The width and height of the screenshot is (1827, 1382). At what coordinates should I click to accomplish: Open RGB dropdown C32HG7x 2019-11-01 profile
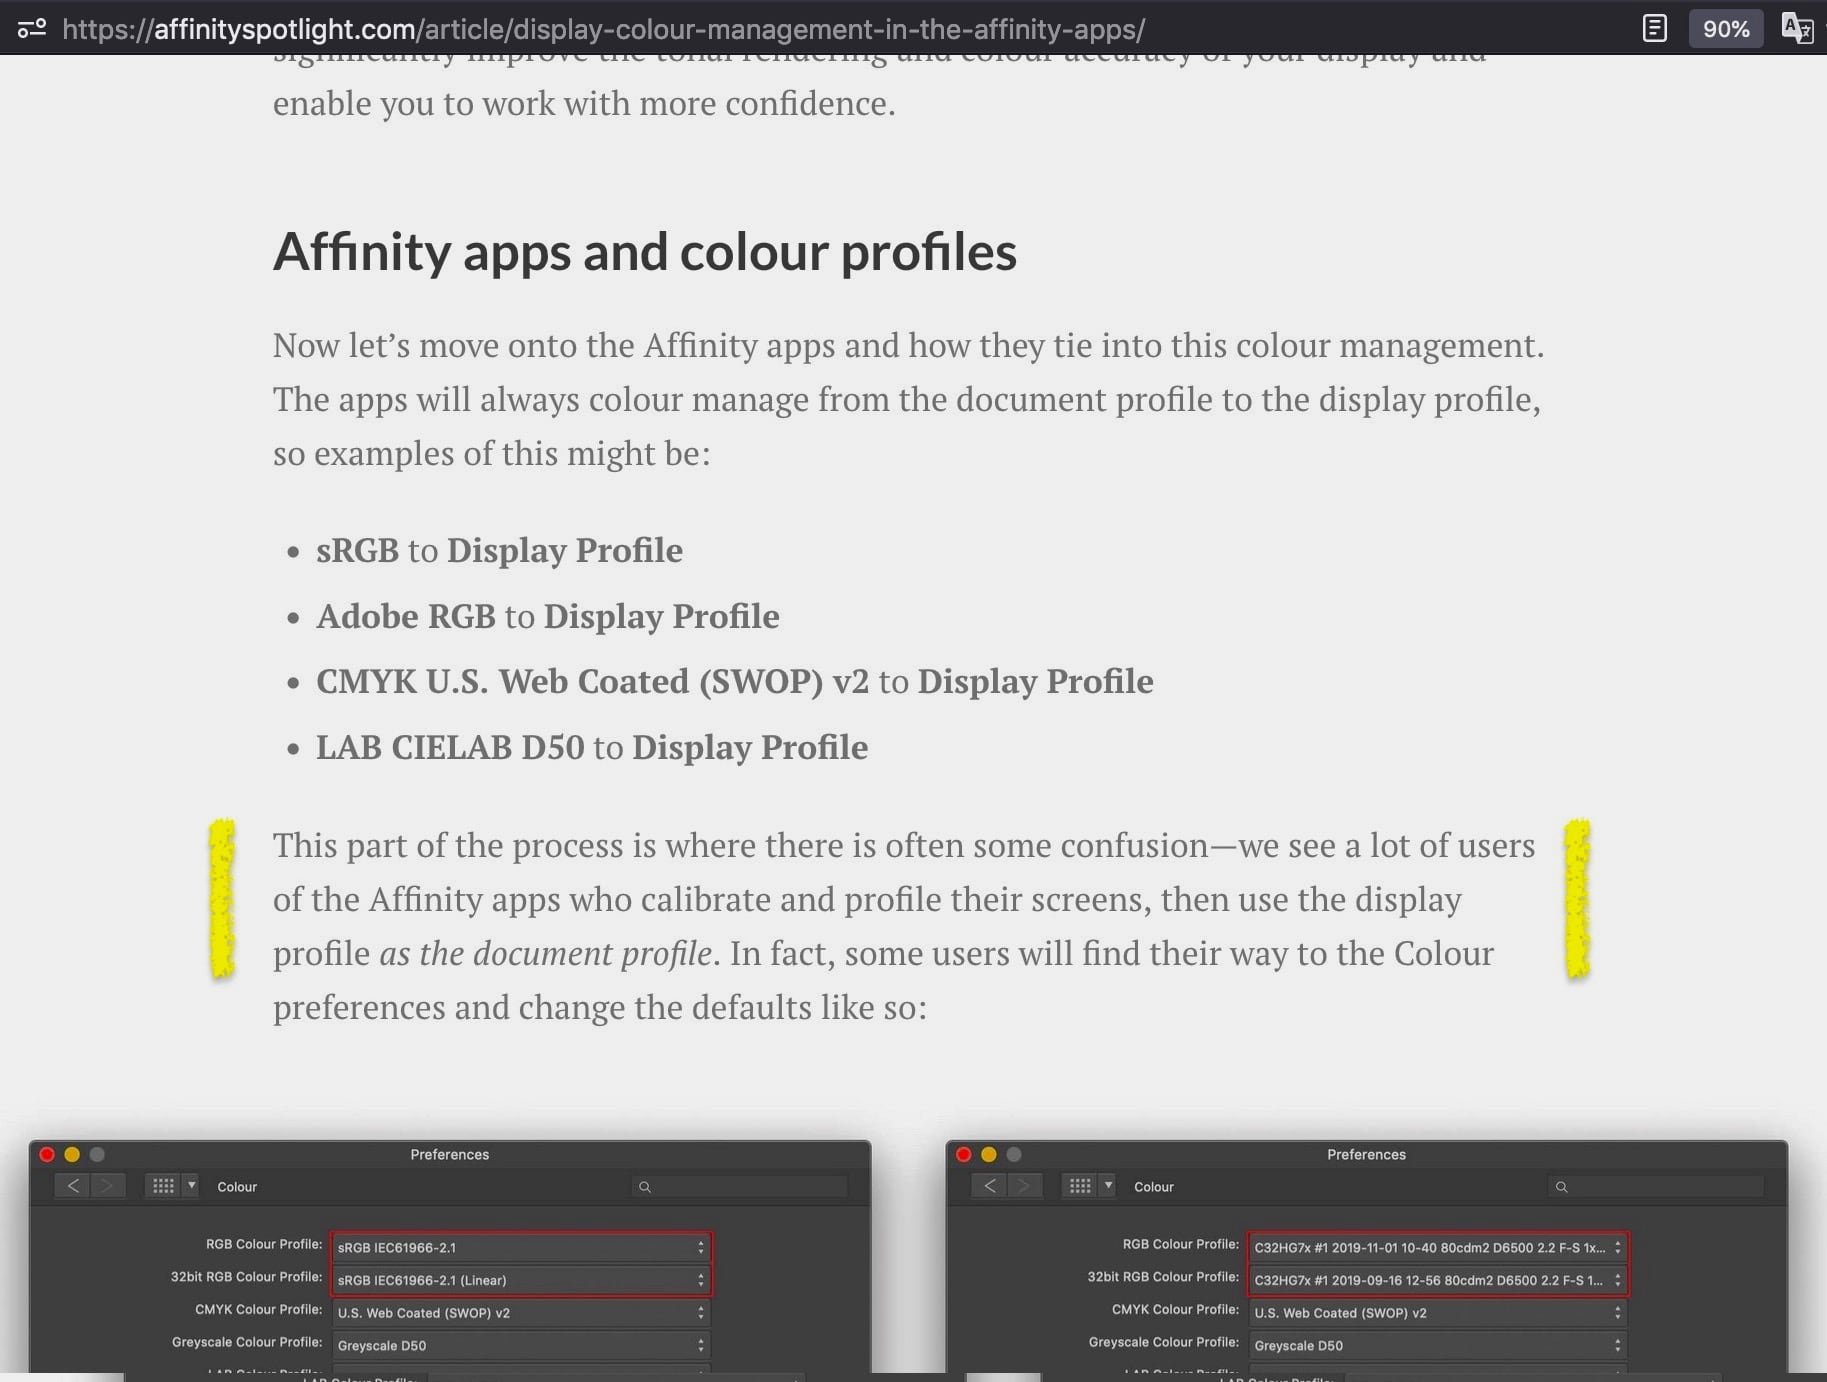[x=1438, y=1247]
